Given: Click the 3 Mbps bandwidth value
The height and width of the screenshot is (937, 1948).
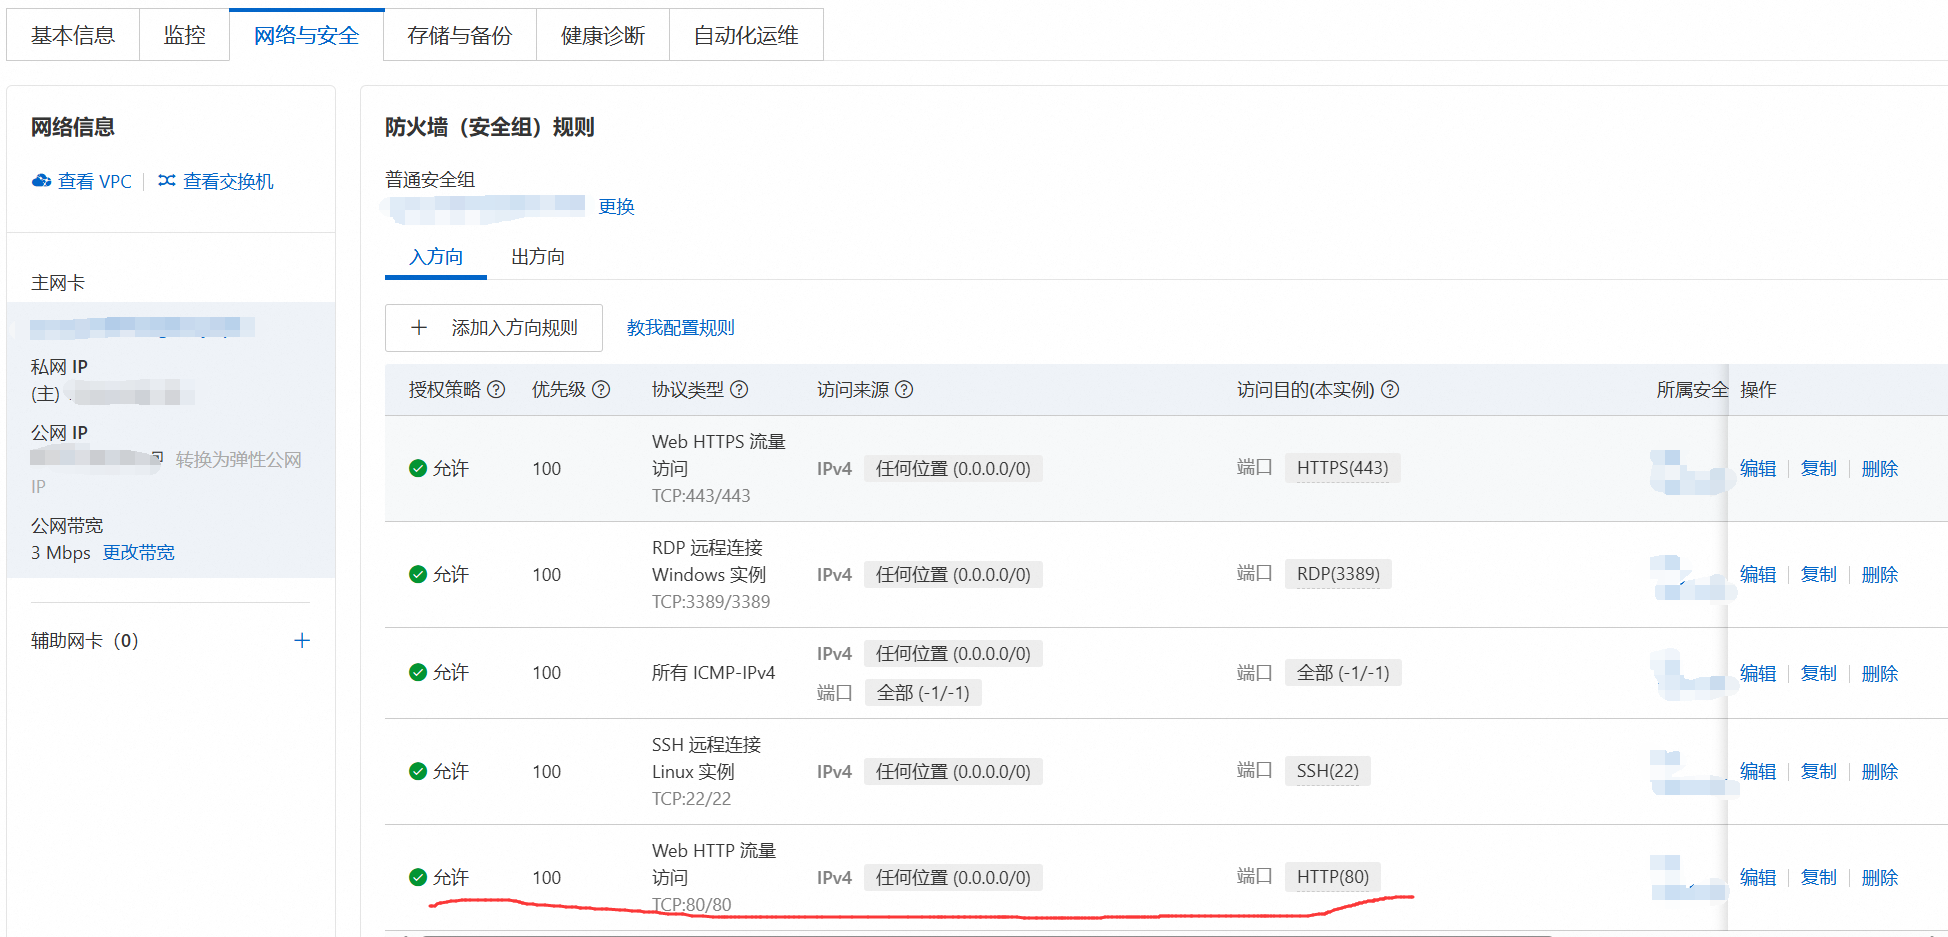Looking at the screenshot, I should pyautogui.click(x=61, y=552).
